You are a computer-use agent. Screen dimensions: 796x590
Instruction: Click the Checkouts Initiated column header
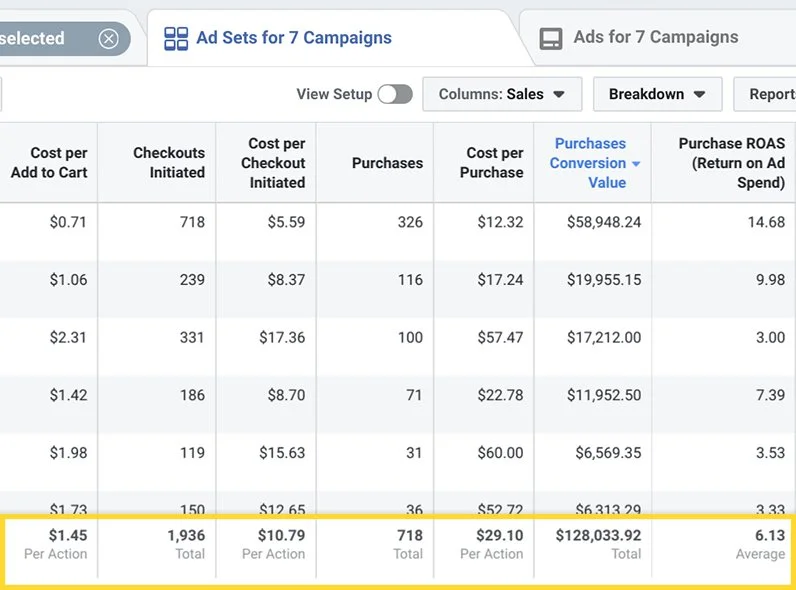[169, 163]
